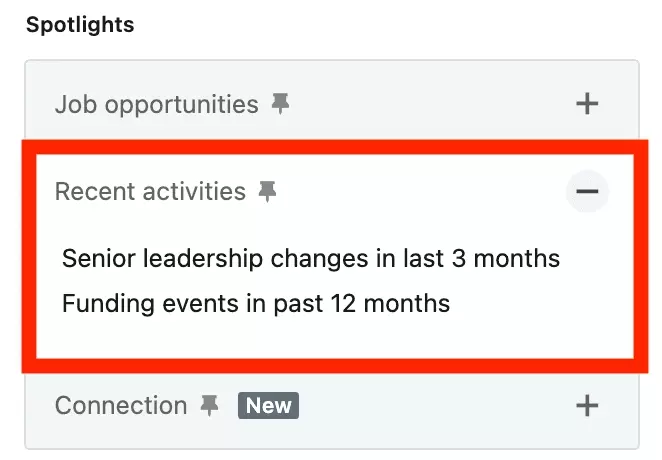Select Funding events in past 12 months
The image size is (662, 460).
point(256,303)
